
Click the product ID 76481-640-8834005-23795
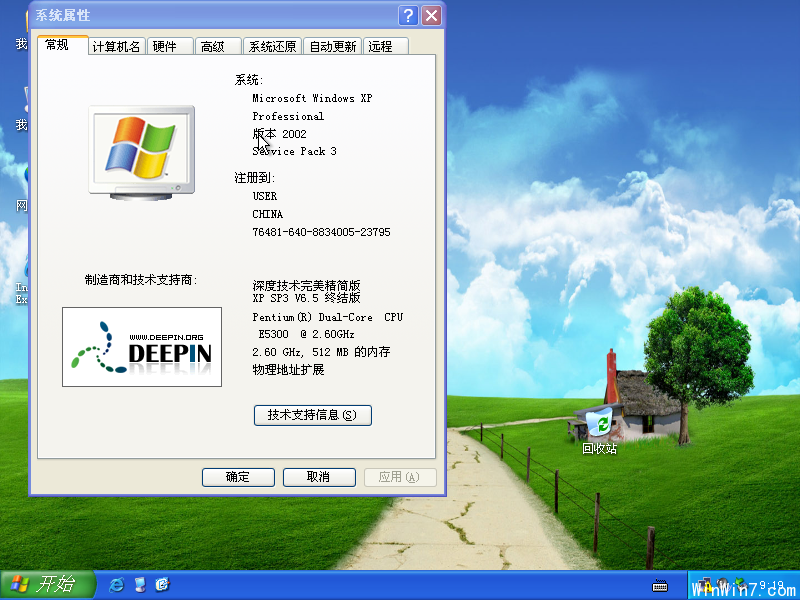tap(321, 232)
